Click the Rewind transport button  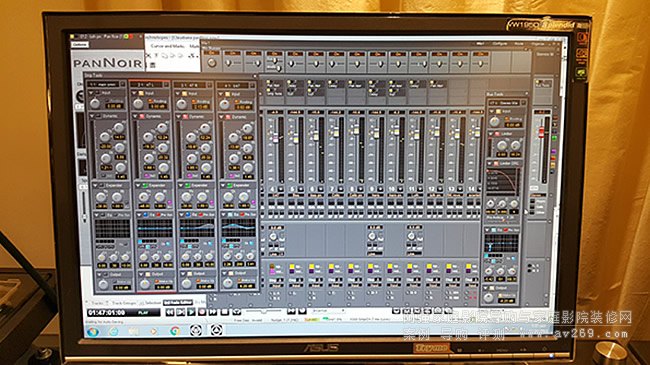170,312
